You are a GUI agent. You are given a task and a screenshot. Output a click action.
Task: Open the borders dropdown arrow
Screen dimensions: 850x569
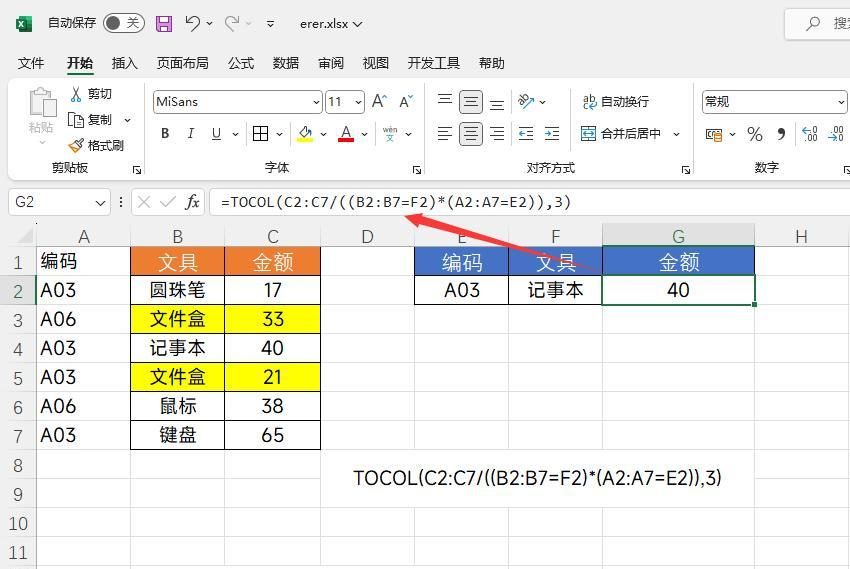coord(280,134)
